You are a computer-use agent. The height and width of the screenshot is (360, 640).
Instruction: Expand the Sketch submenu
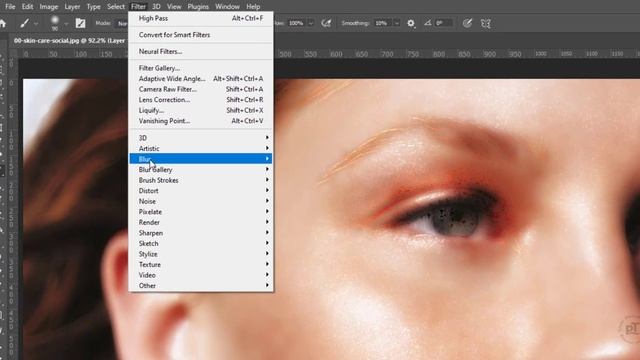(201, 243)
